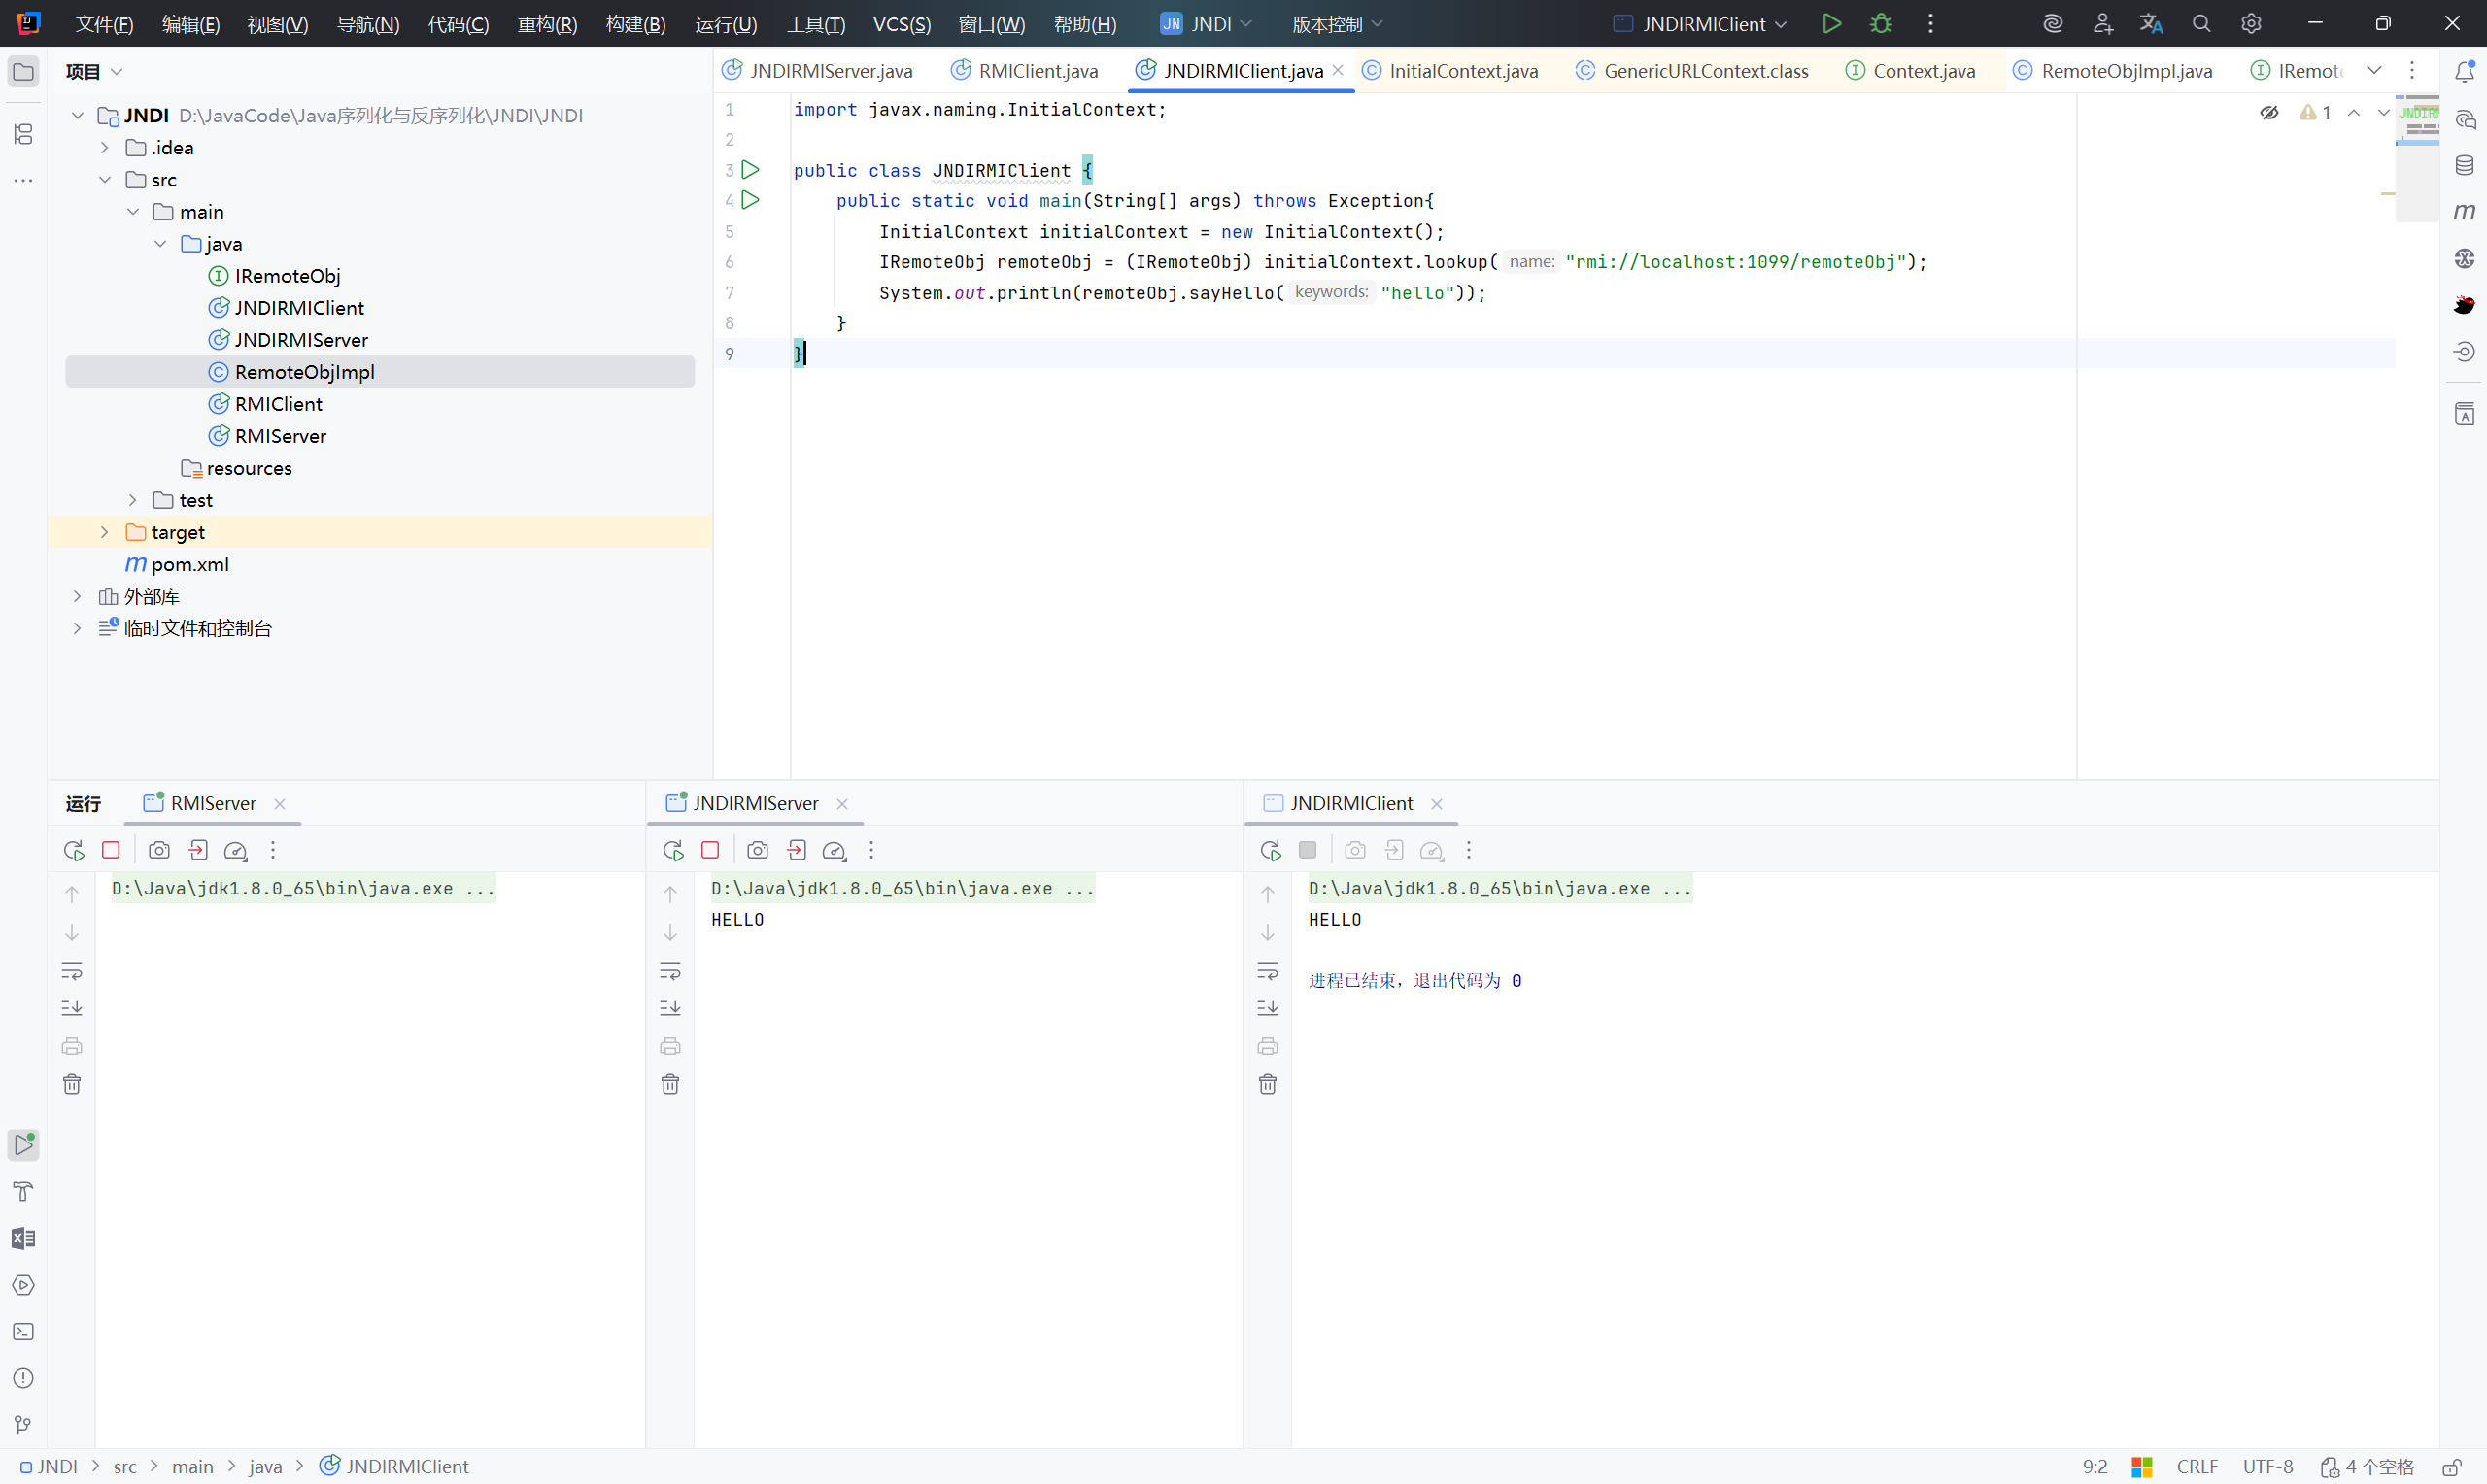Open Search Everywhere with the magnifier icon
Viewport: 2487px width, 1484px height.
coord(2200,24)
